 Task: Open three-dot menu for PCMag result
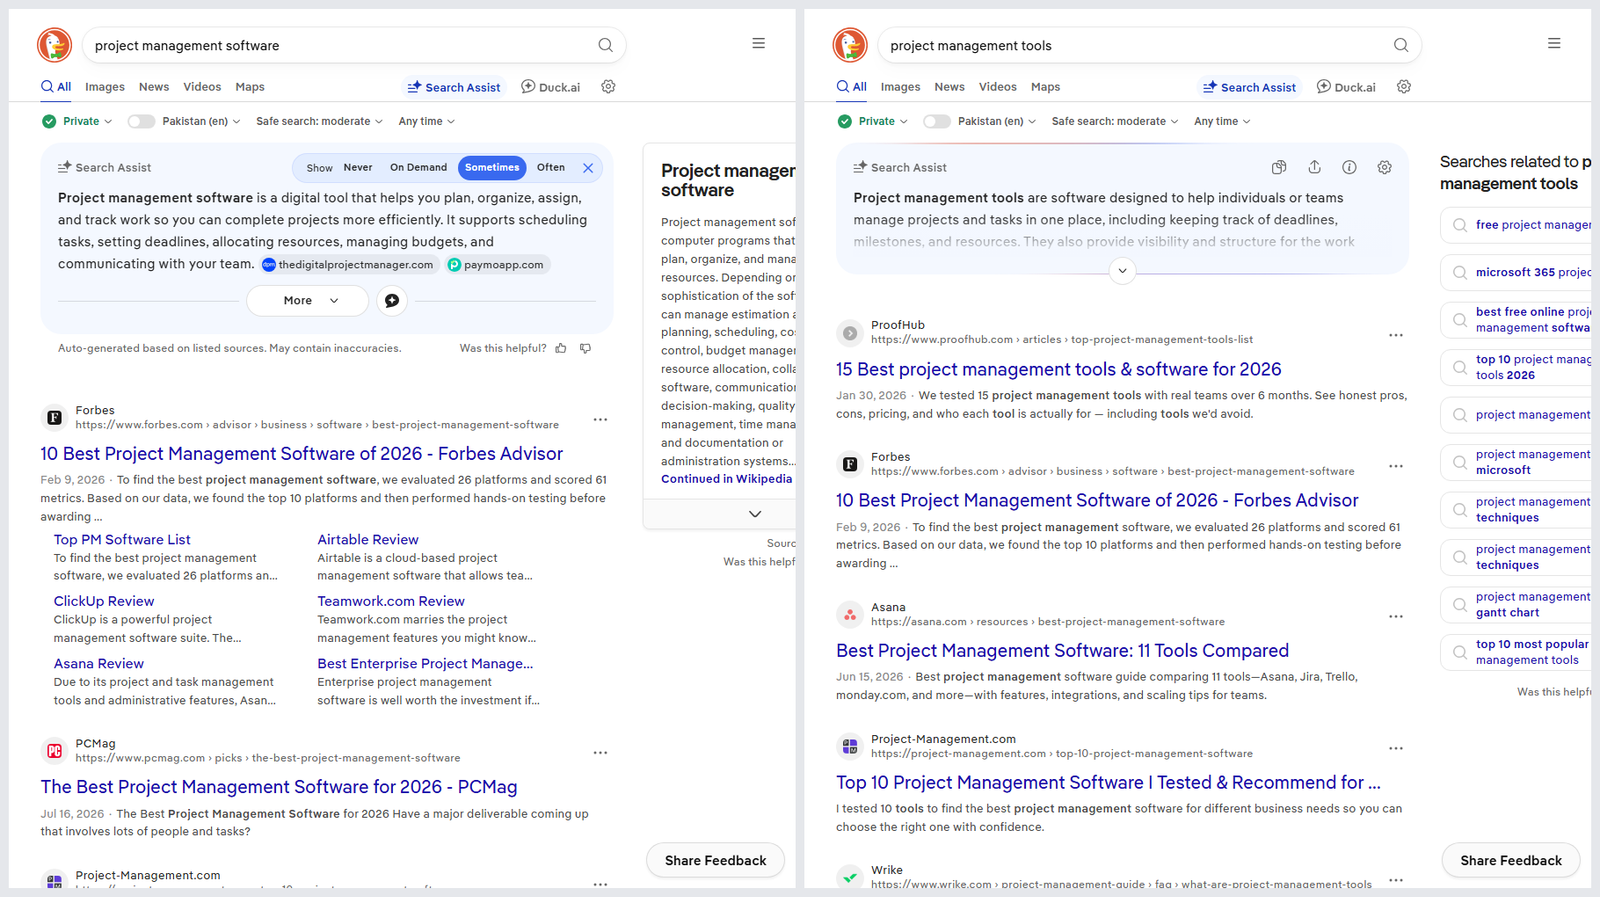(x=600, y=753)
